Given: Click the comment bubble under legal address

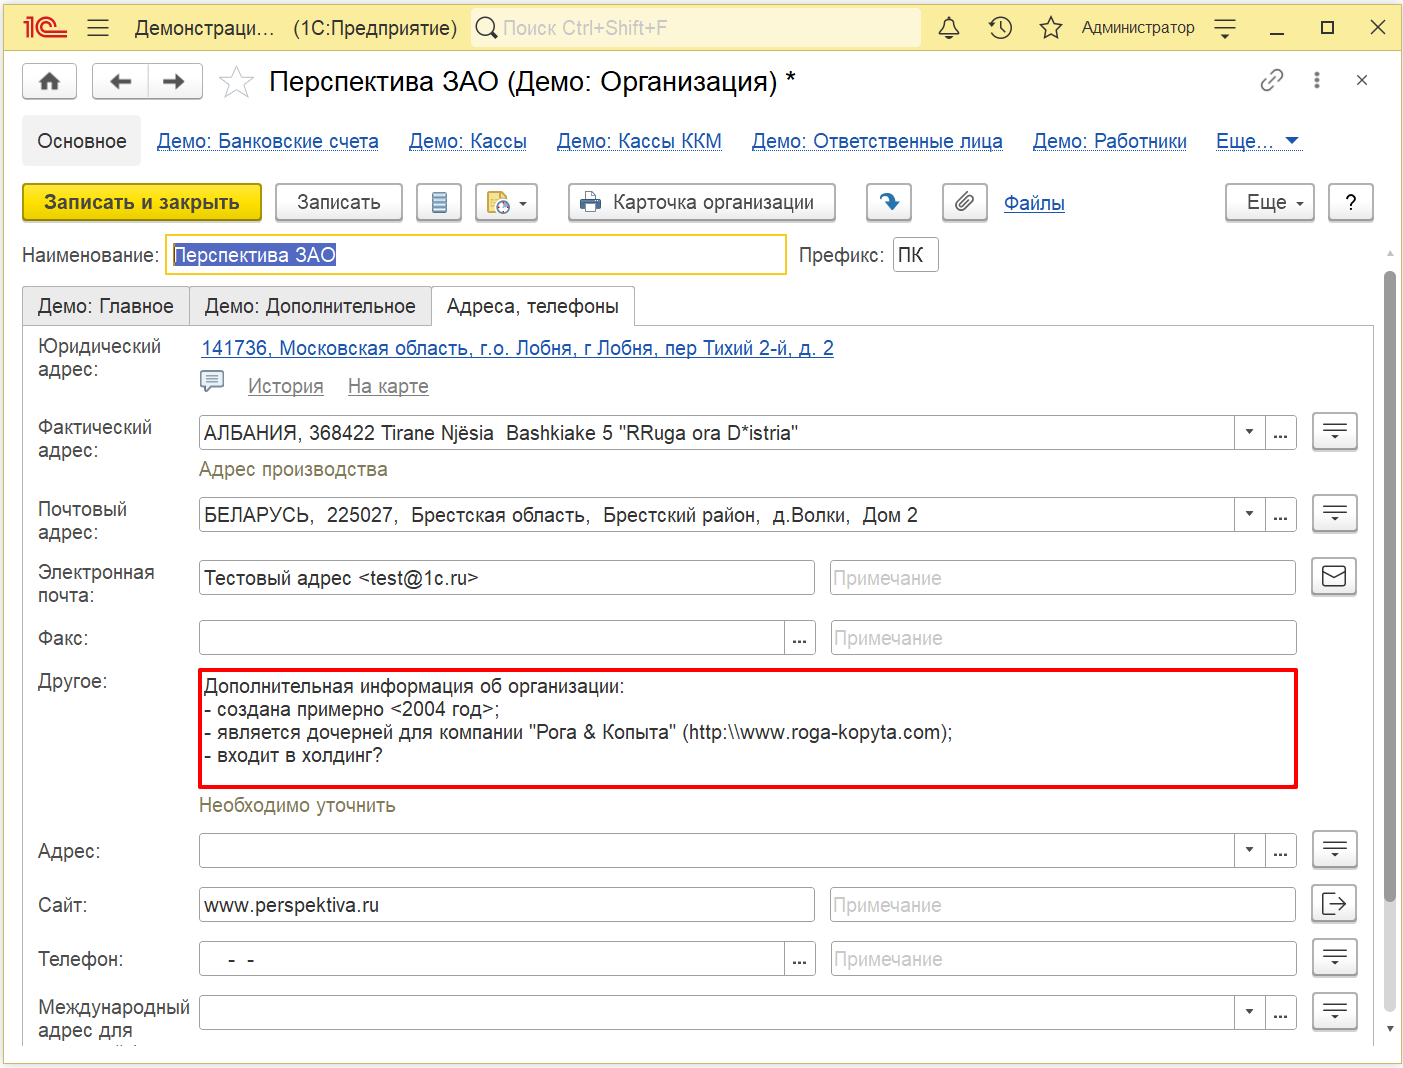Looking at the screenshot, I should (x=212, y=381).
